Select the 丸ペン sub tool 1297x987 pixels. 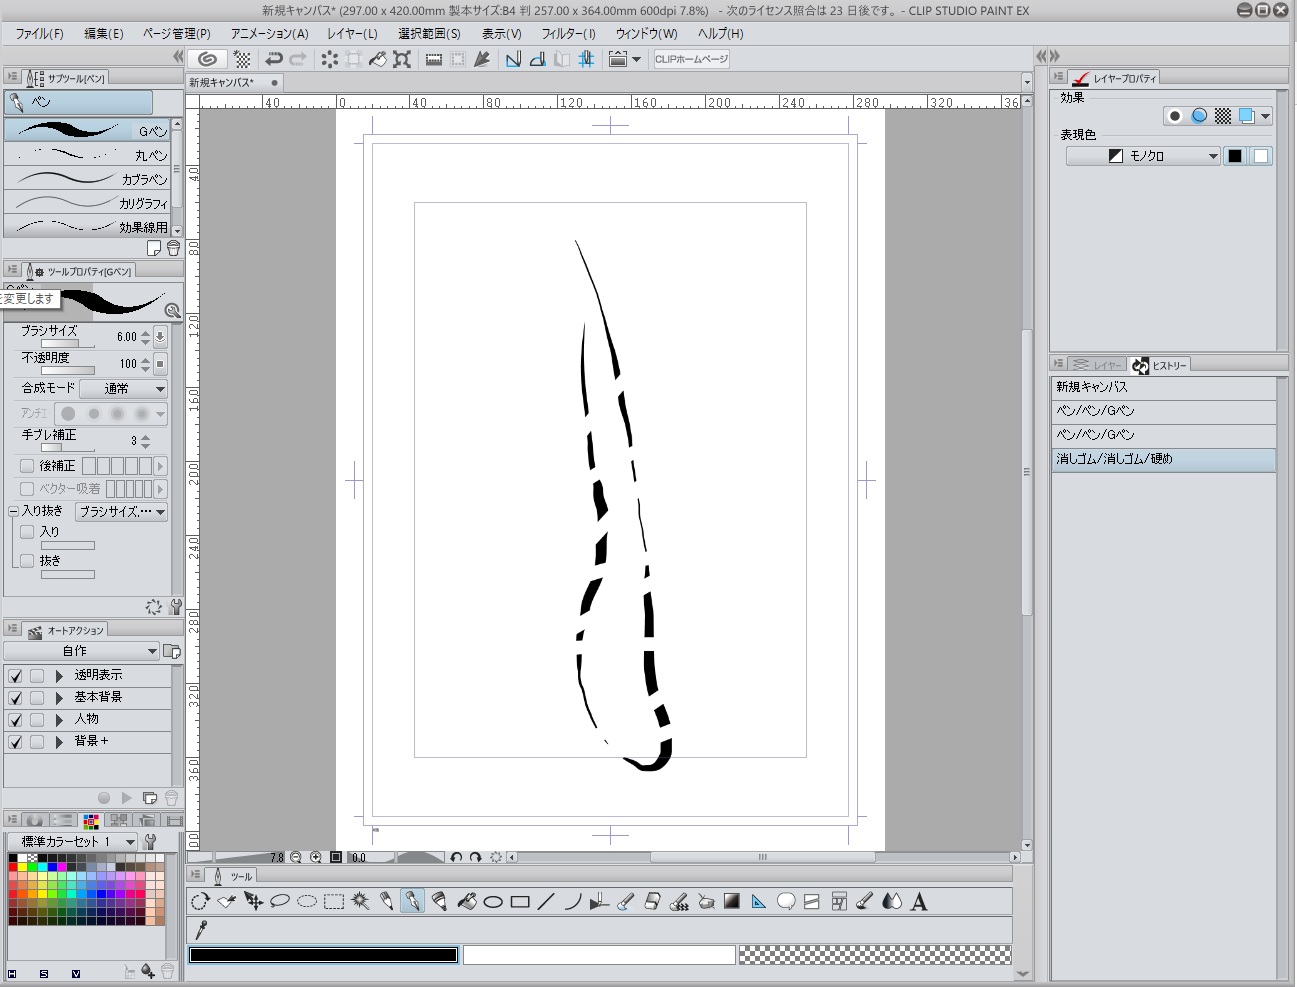coord(88,155)
